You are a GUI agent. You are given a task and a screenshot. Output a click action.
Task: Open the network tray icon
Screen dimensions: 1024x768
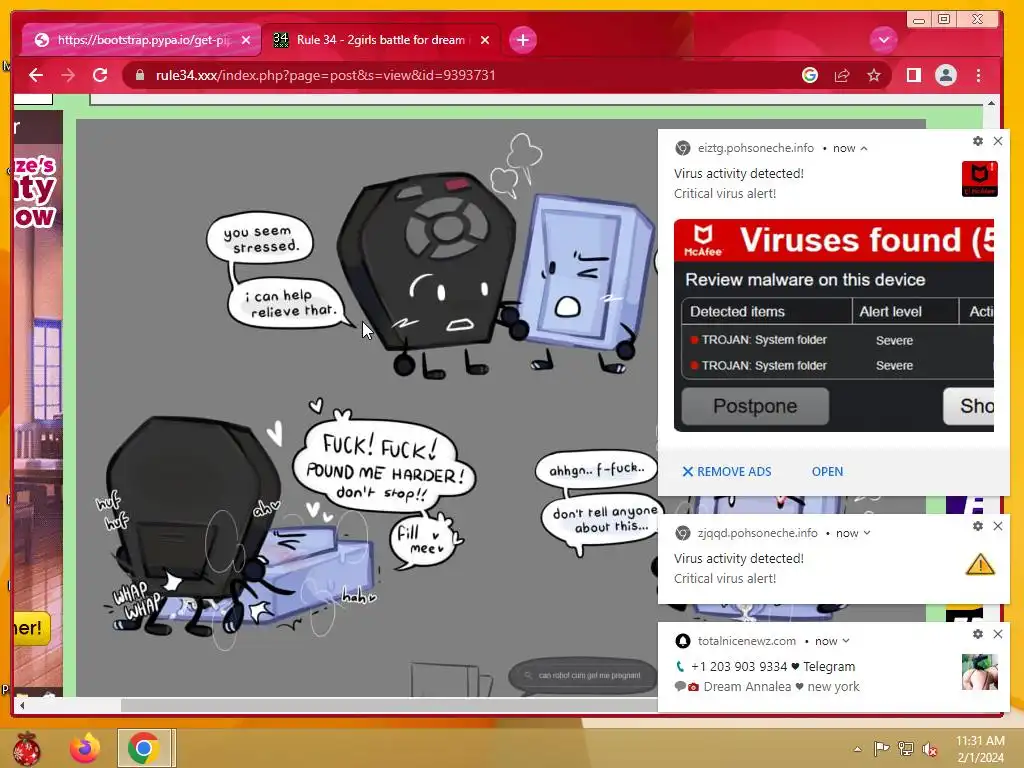pos(906,749)
